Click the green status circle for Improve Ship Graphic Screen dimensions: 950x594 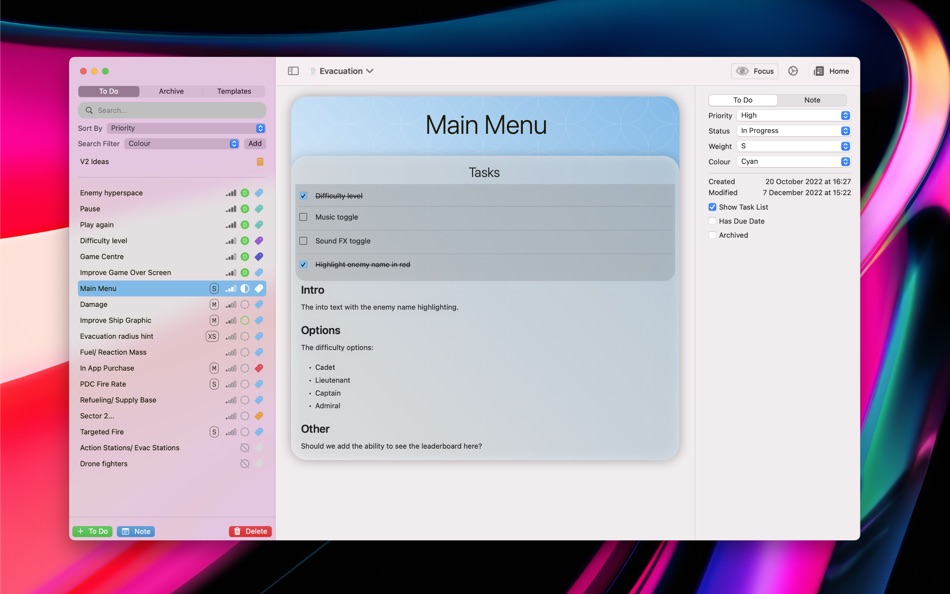pos(245,320)
